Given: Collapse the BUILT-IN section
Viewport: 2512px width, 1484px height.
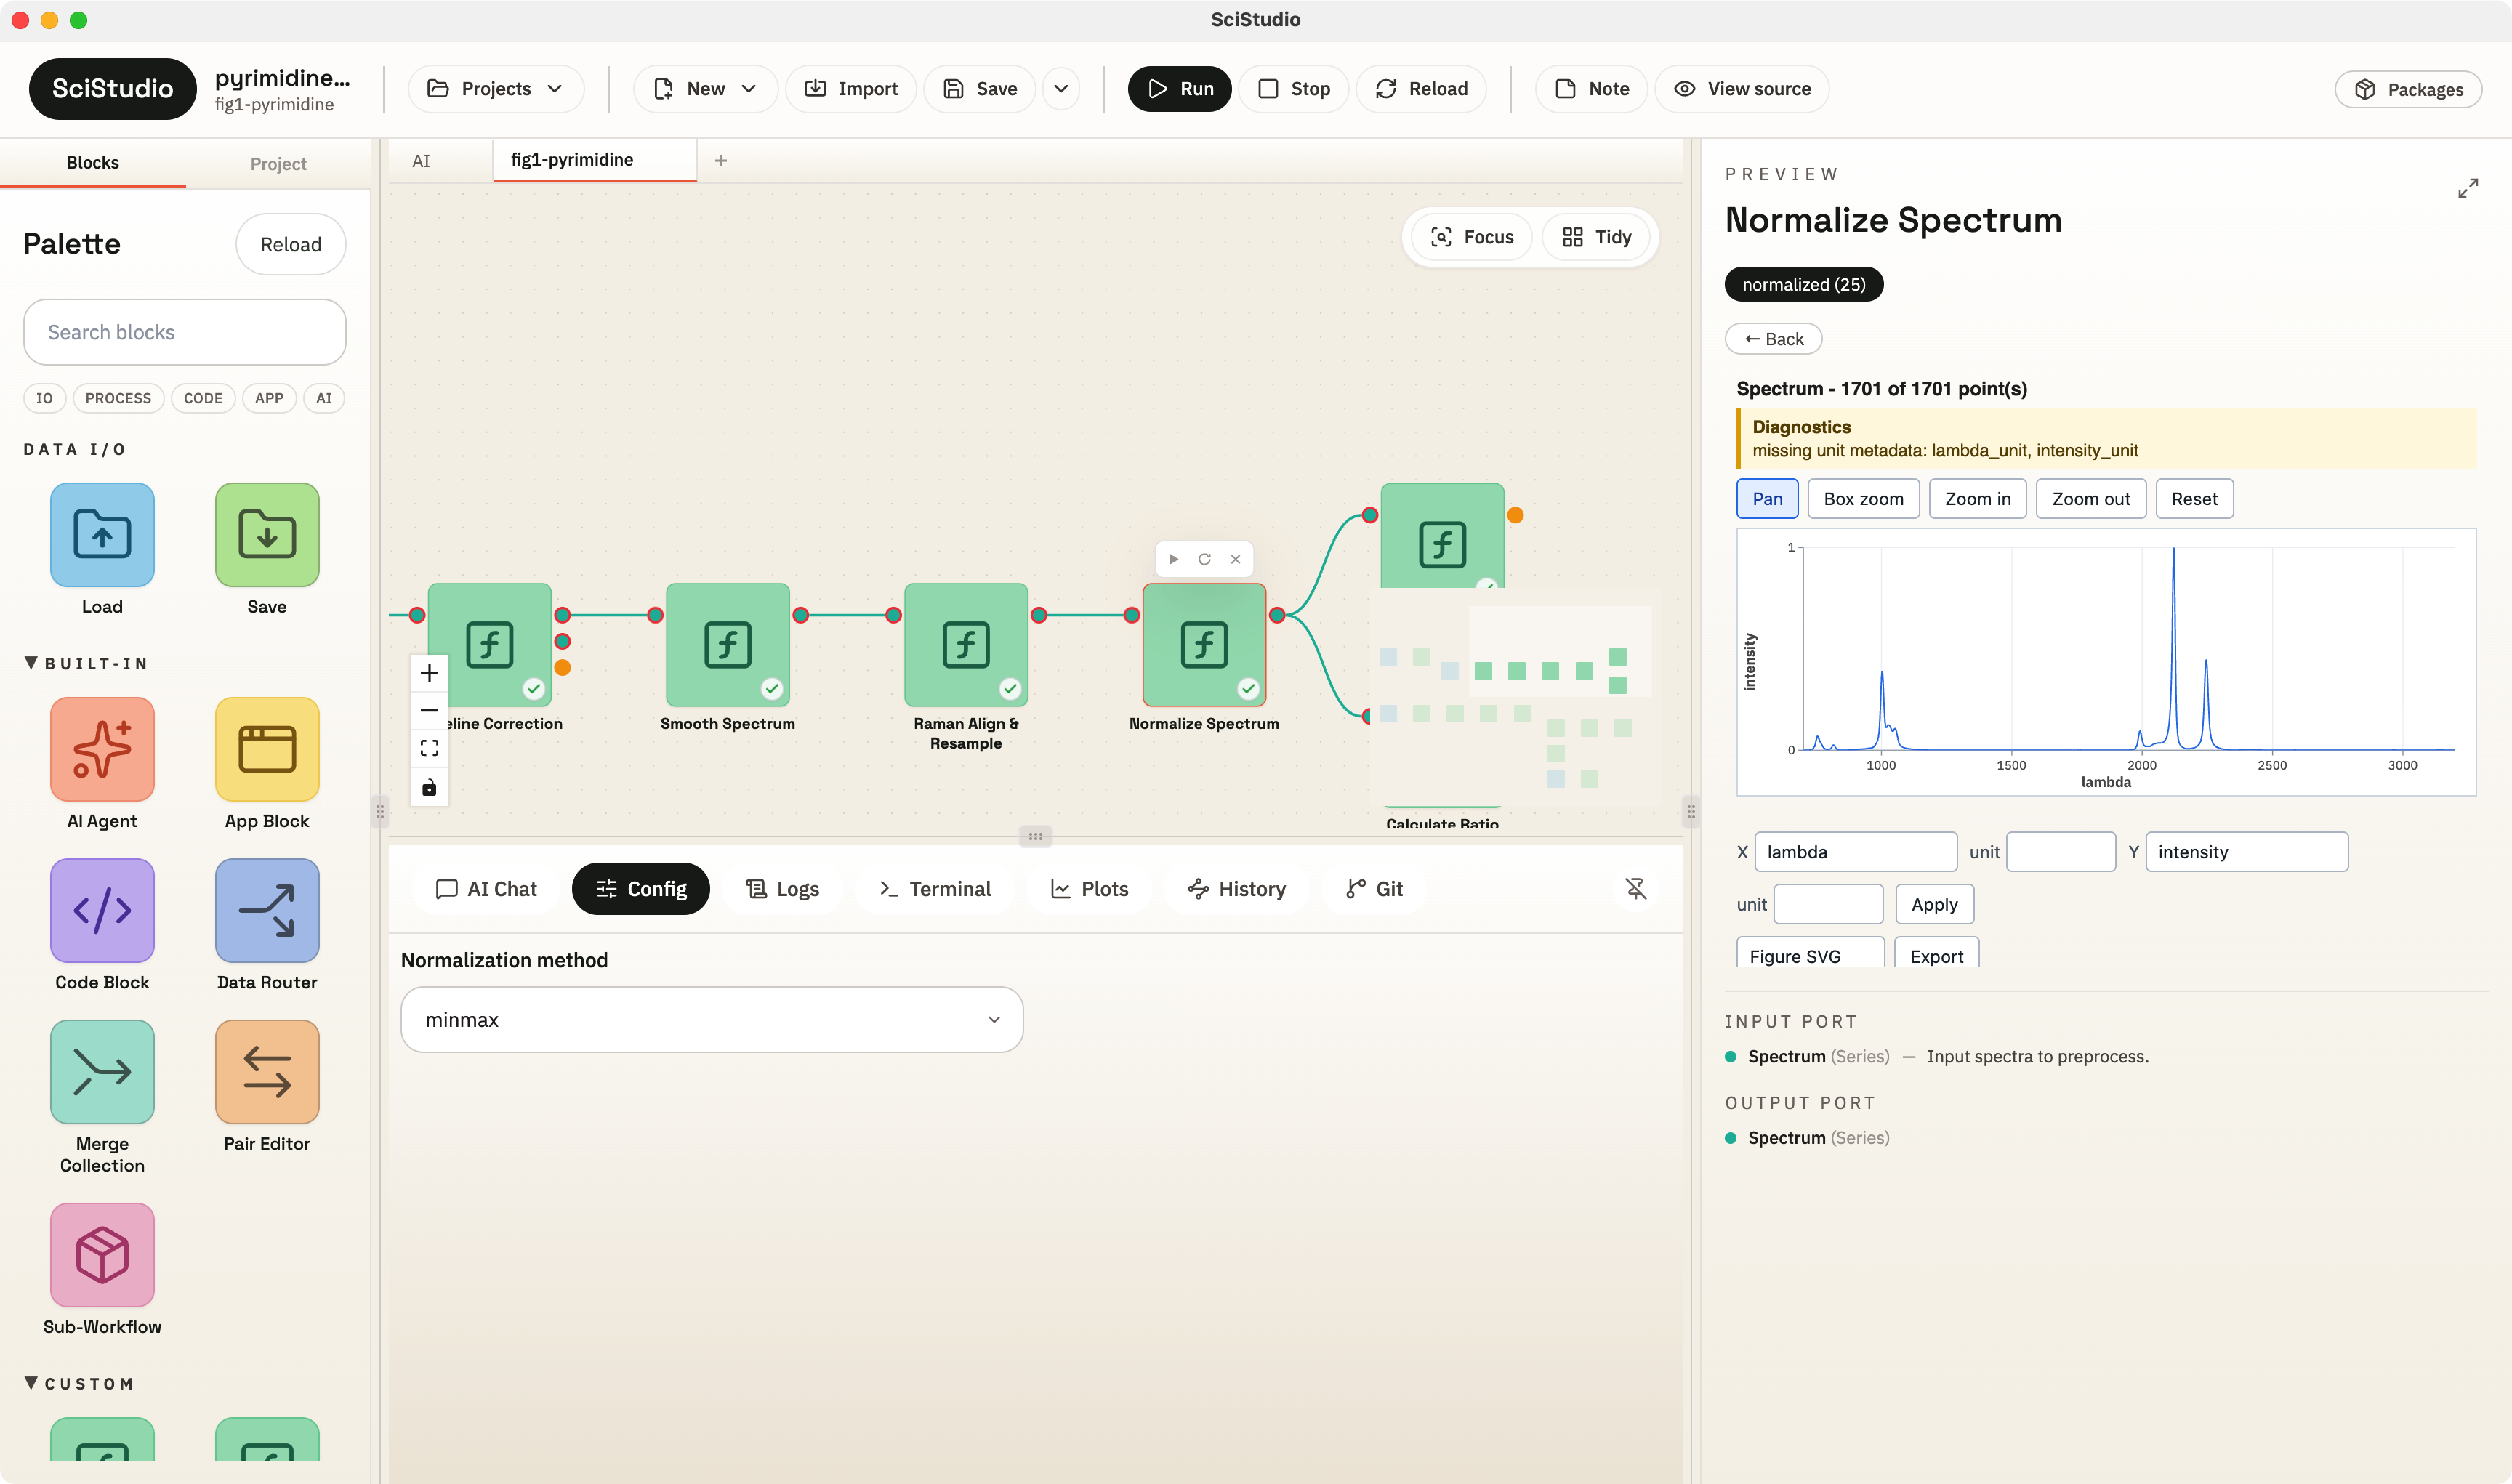Looking at the screenshot, I should [31, 663].
